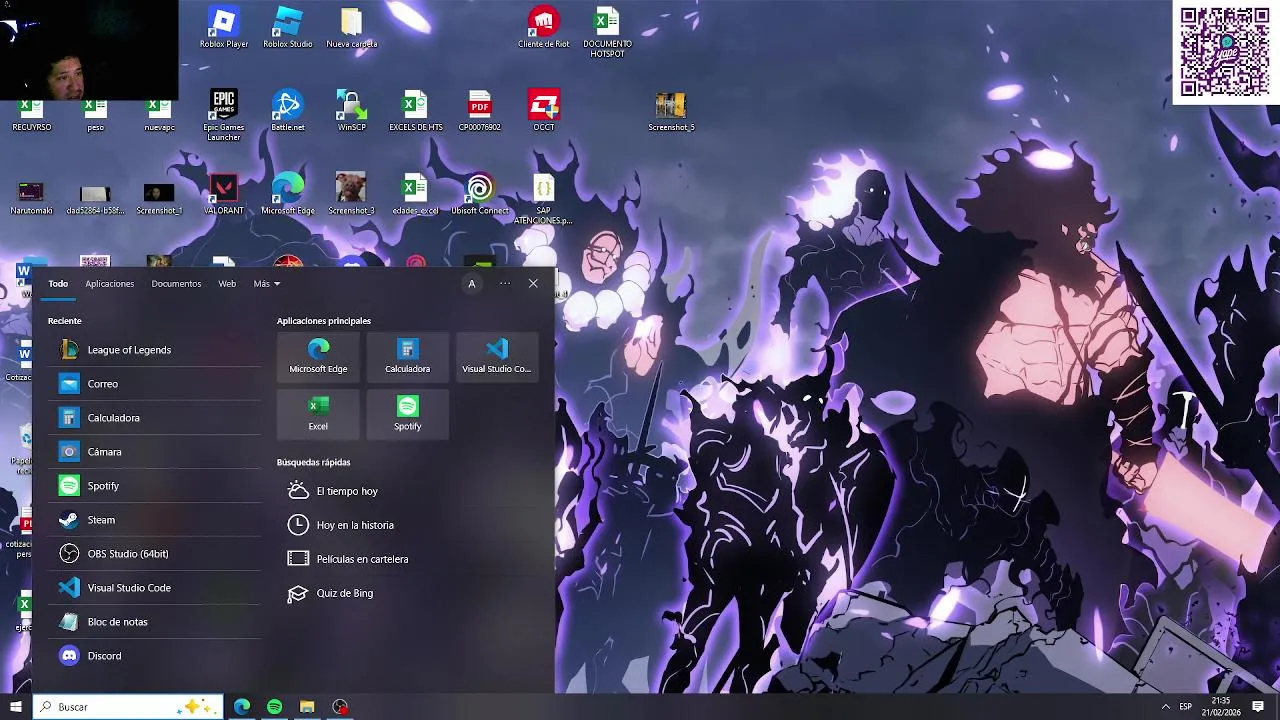Image resolution: width=1280 pixels, height=720 pixels.
Task: Select edades_excel desktop file
Action: (416, 194)
